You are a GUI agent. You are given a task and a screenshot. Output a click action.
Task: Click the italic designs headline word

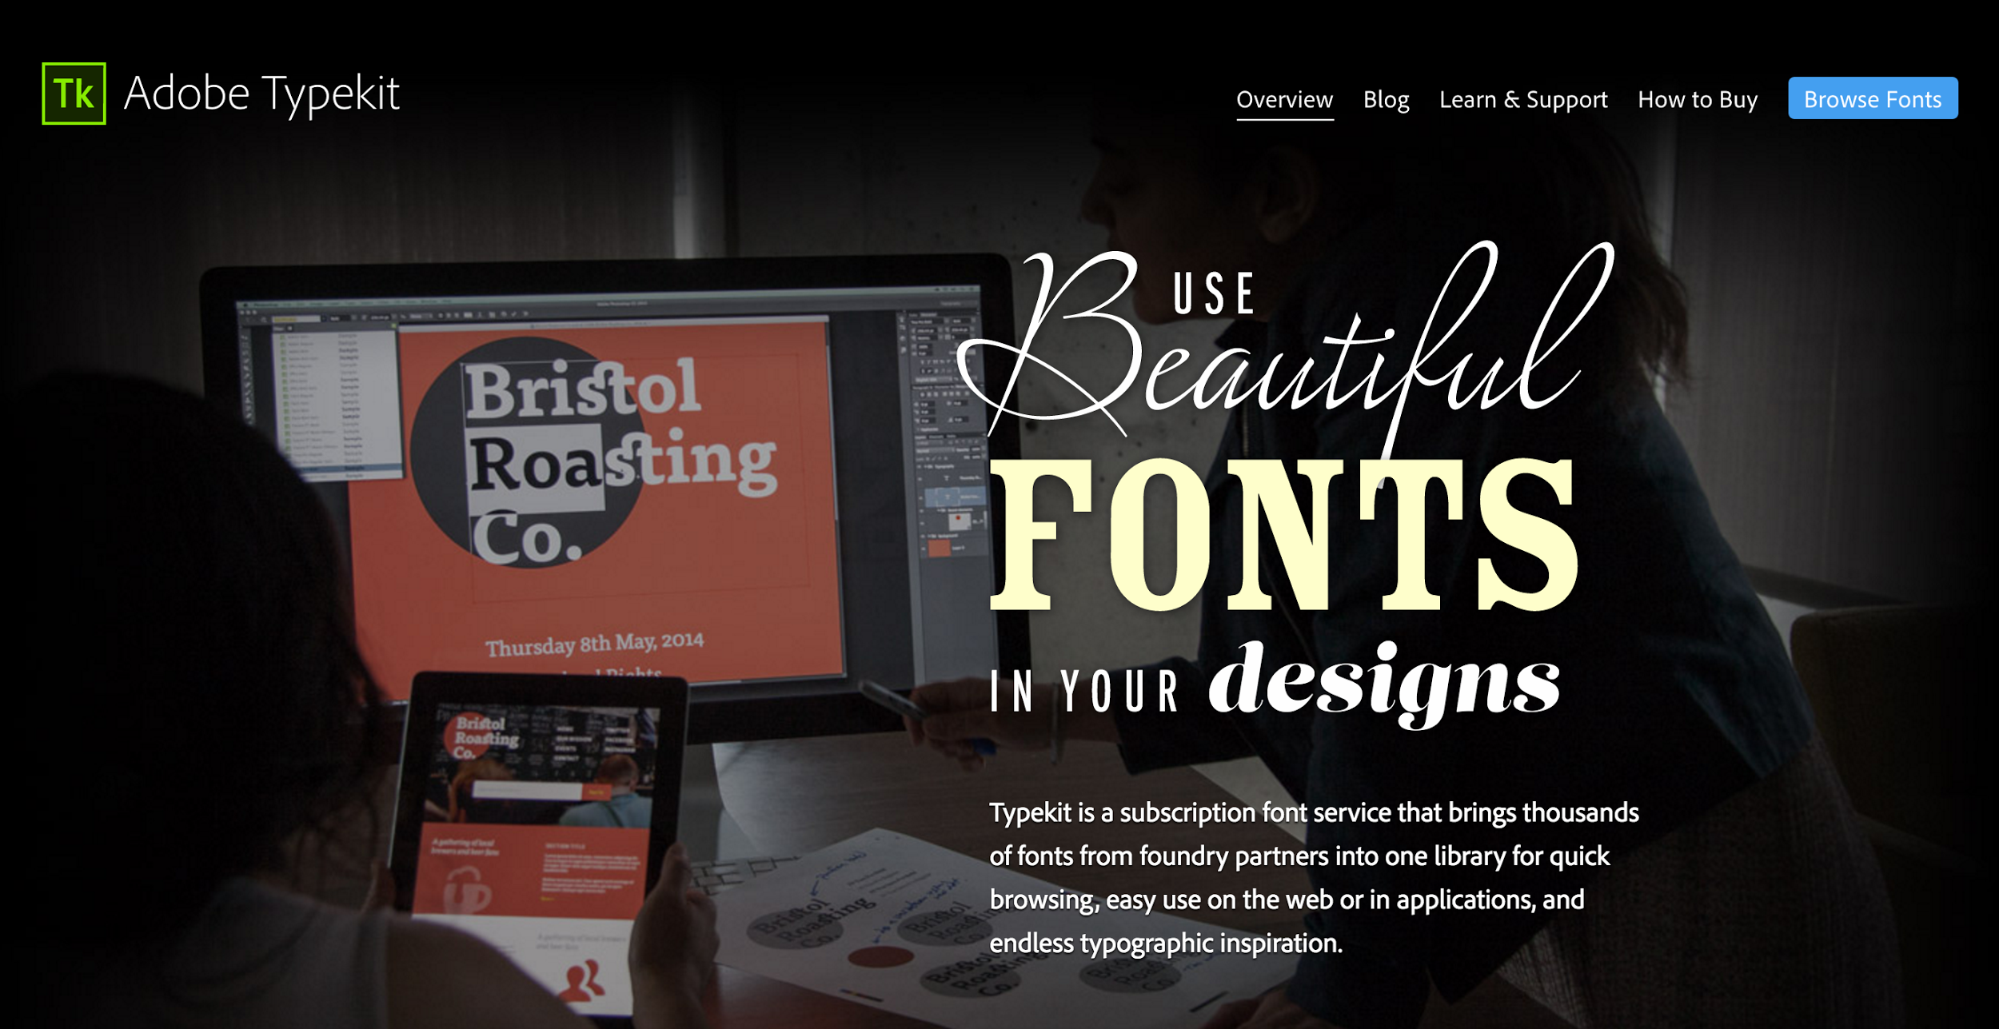[x=1384, y=684]
